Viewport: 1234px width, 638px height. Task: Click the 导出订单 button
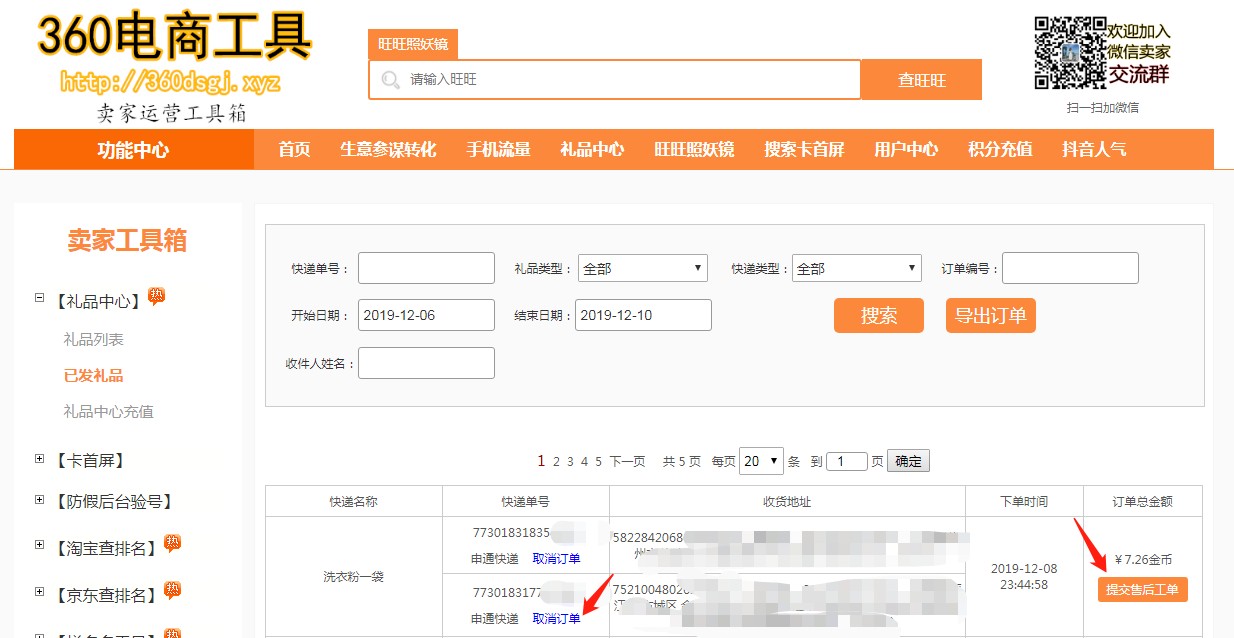[x=990, y=316]
